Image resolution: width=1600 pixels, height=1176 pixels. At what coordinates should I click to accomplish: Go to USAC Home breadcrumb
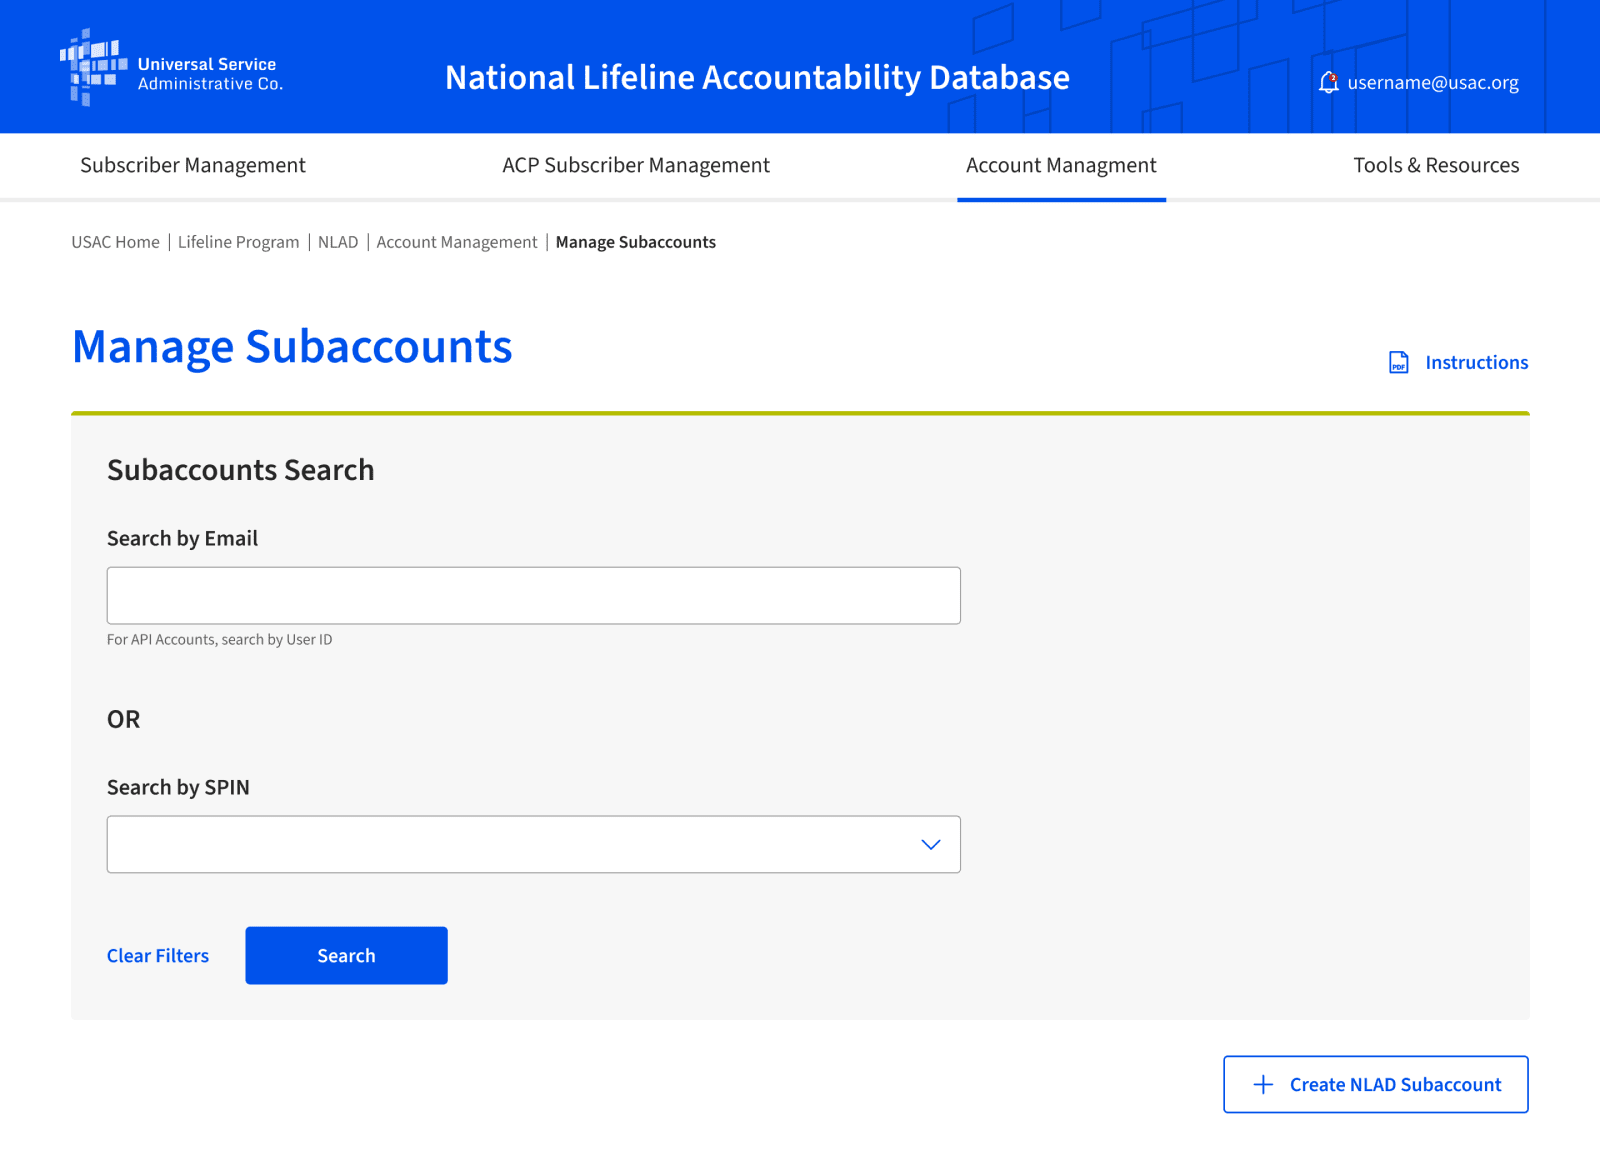(x=115, y=242)
